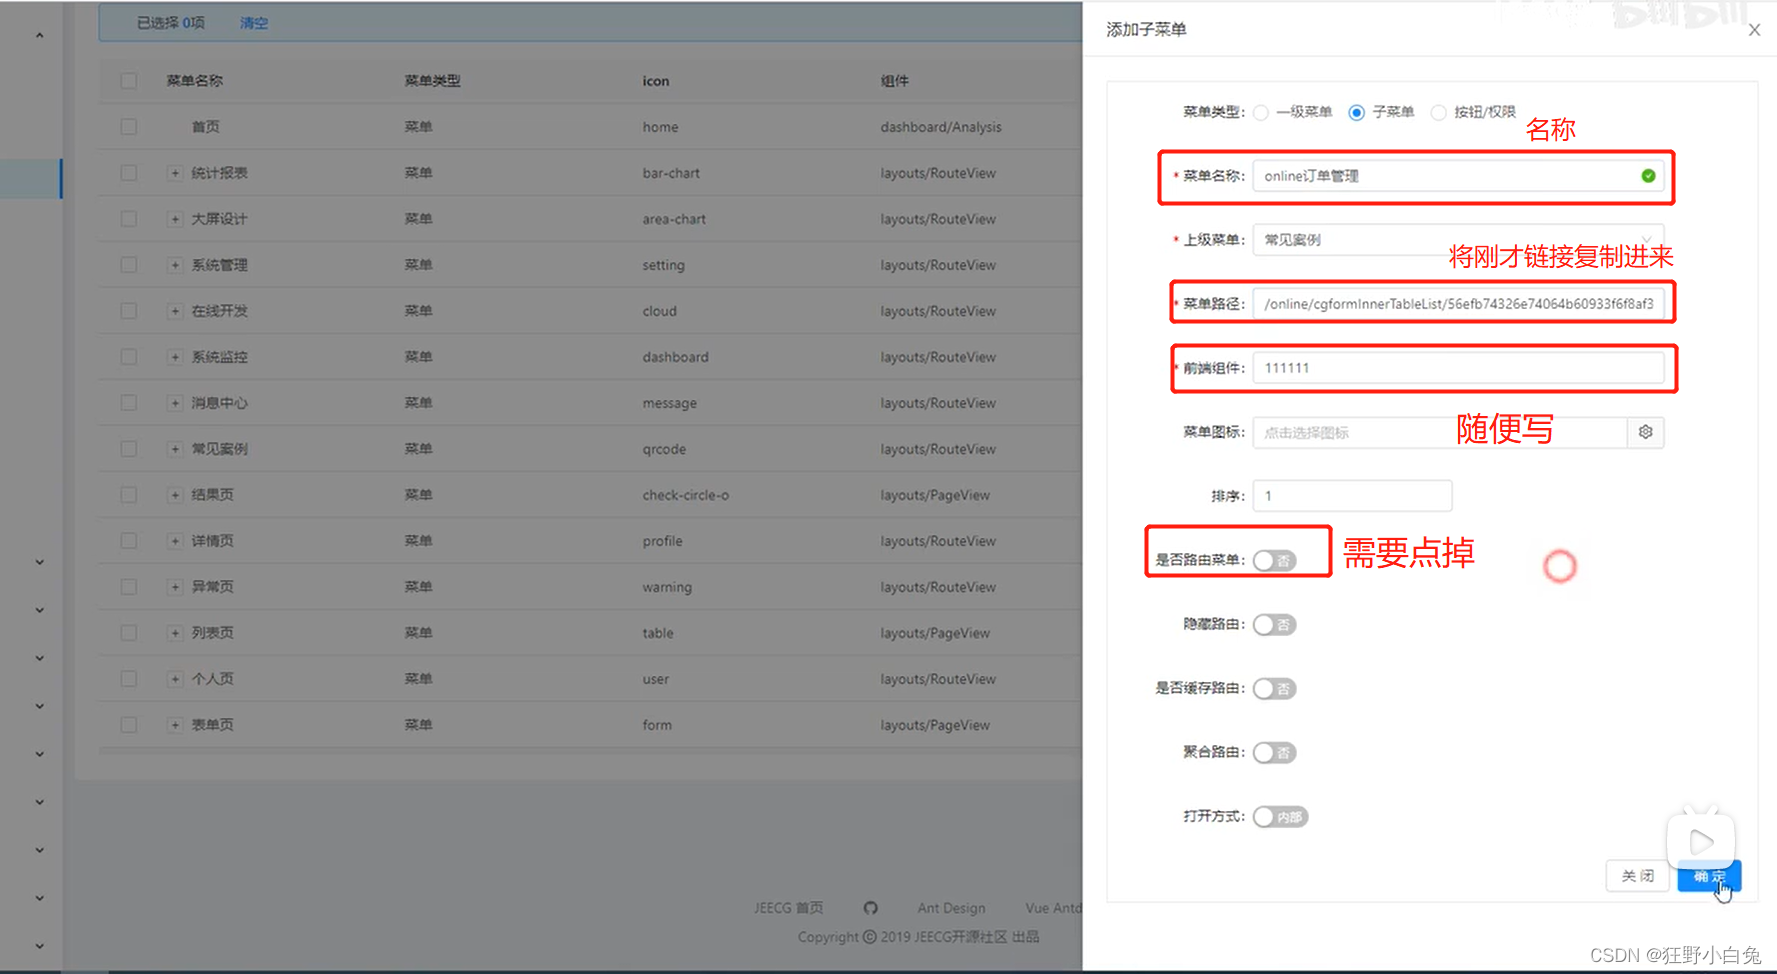
Task: Open the 上级菜单 parent menu dropdown
Action: click(1458, 240)
